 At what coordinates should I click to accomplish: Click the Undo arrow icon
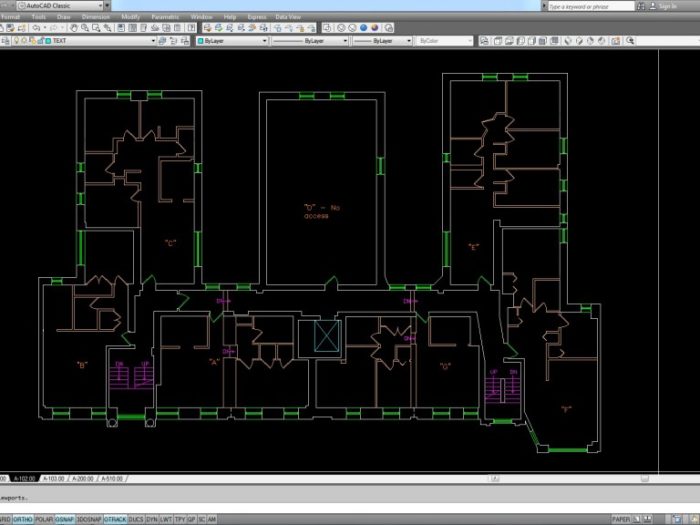coord(37,28)
